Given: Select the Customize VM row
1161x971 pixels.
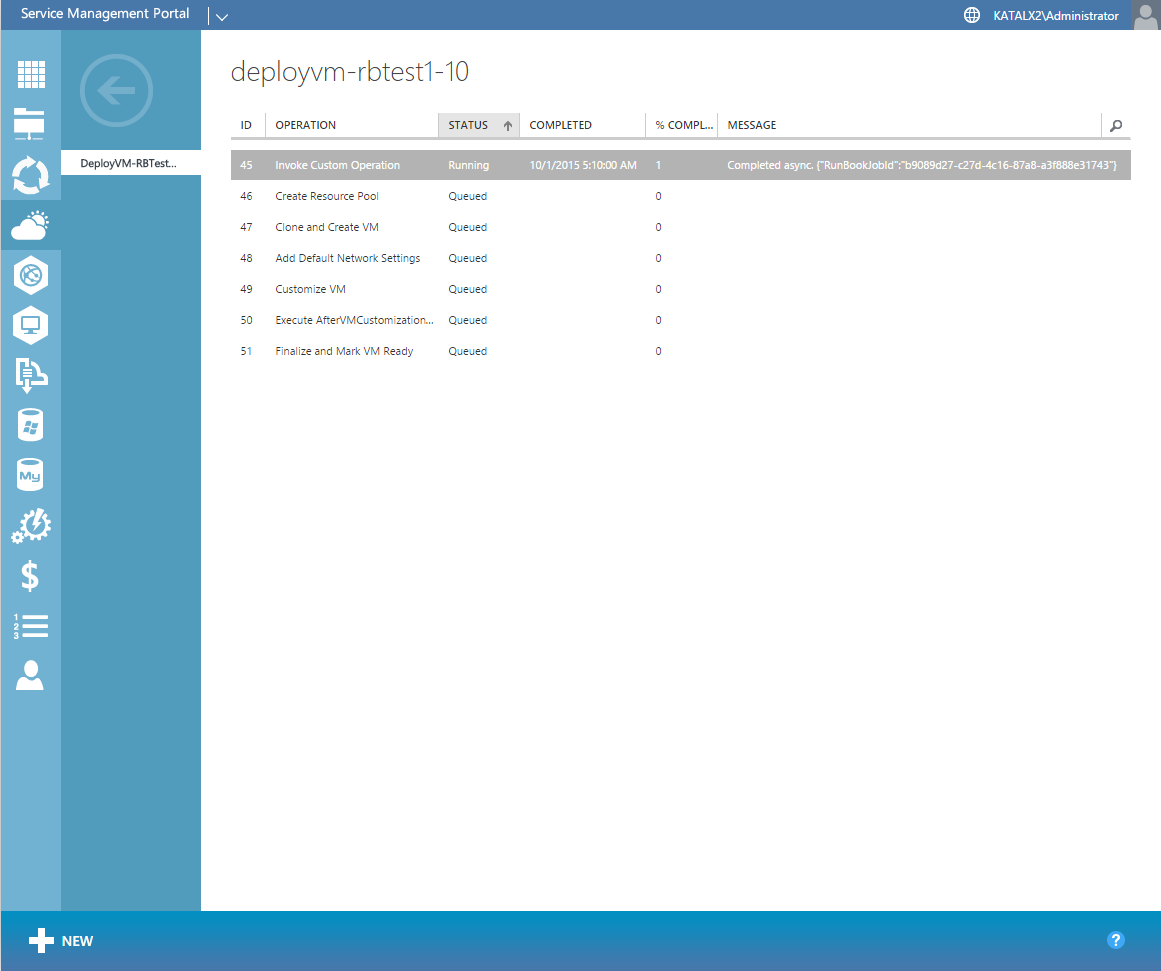Looking at the screenshot, I should tap(680, 290).
